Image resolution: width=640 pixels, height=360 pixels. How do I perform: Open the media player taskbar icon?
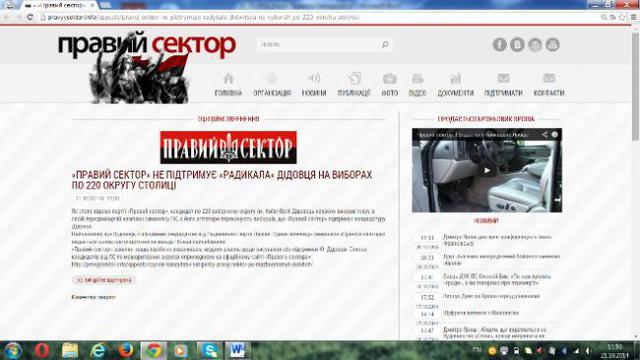click(x=181, y=351)
